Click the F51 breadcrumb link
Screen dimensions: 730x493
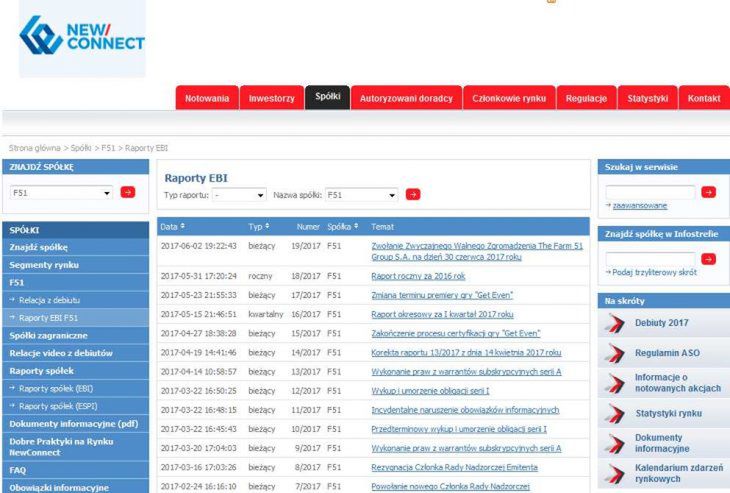coord(108,148)
